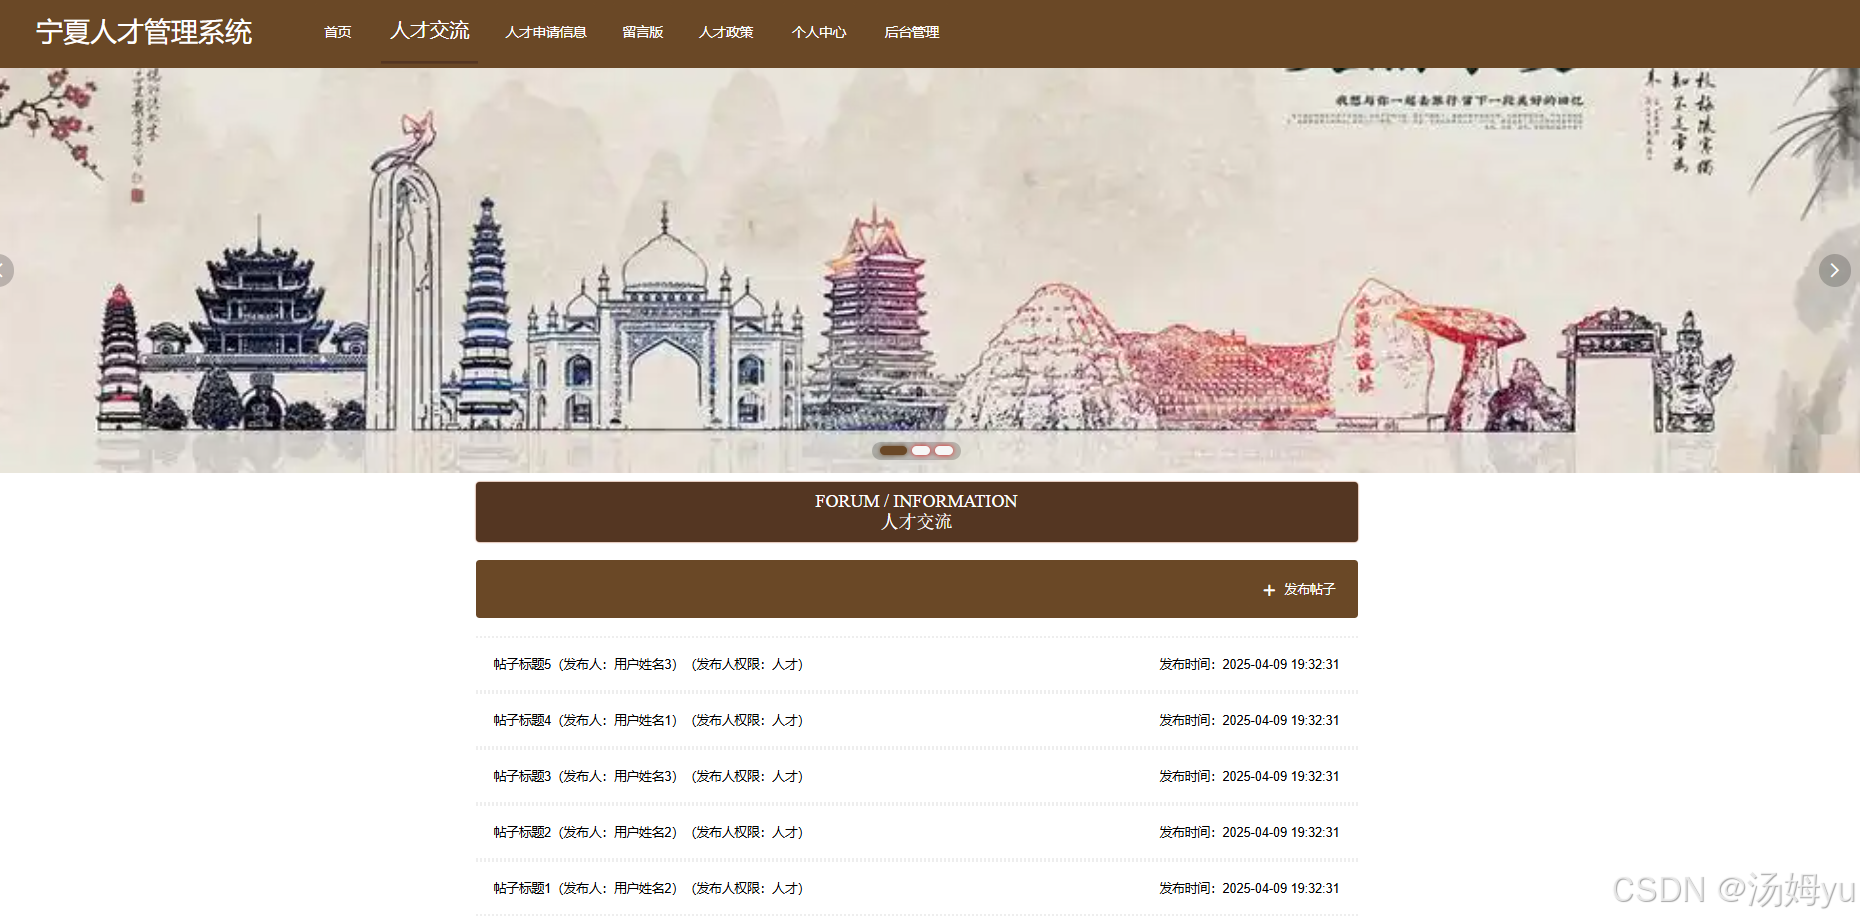Open the post titled 帖子标题4

click(x=522, y=720)
